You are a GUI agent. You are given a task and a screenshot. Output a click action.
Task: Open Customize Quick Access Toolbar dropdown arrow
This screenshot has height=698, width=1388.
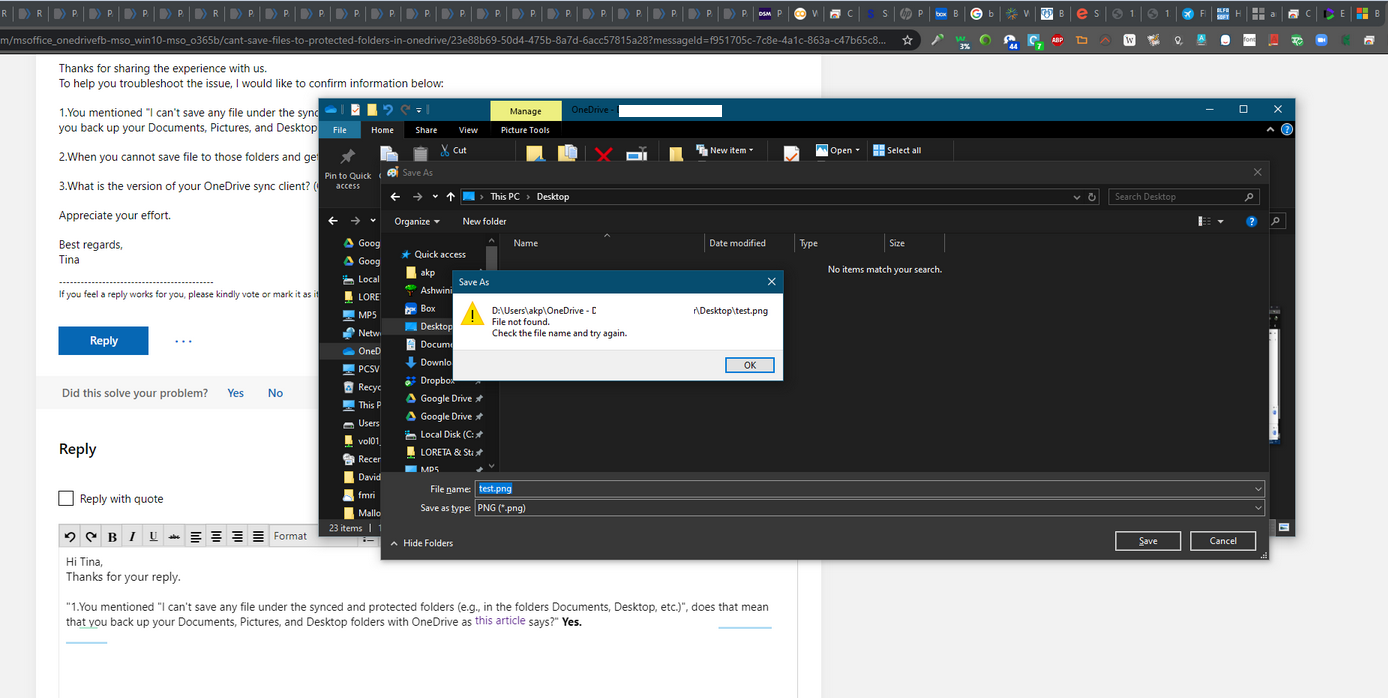point(421,110)
